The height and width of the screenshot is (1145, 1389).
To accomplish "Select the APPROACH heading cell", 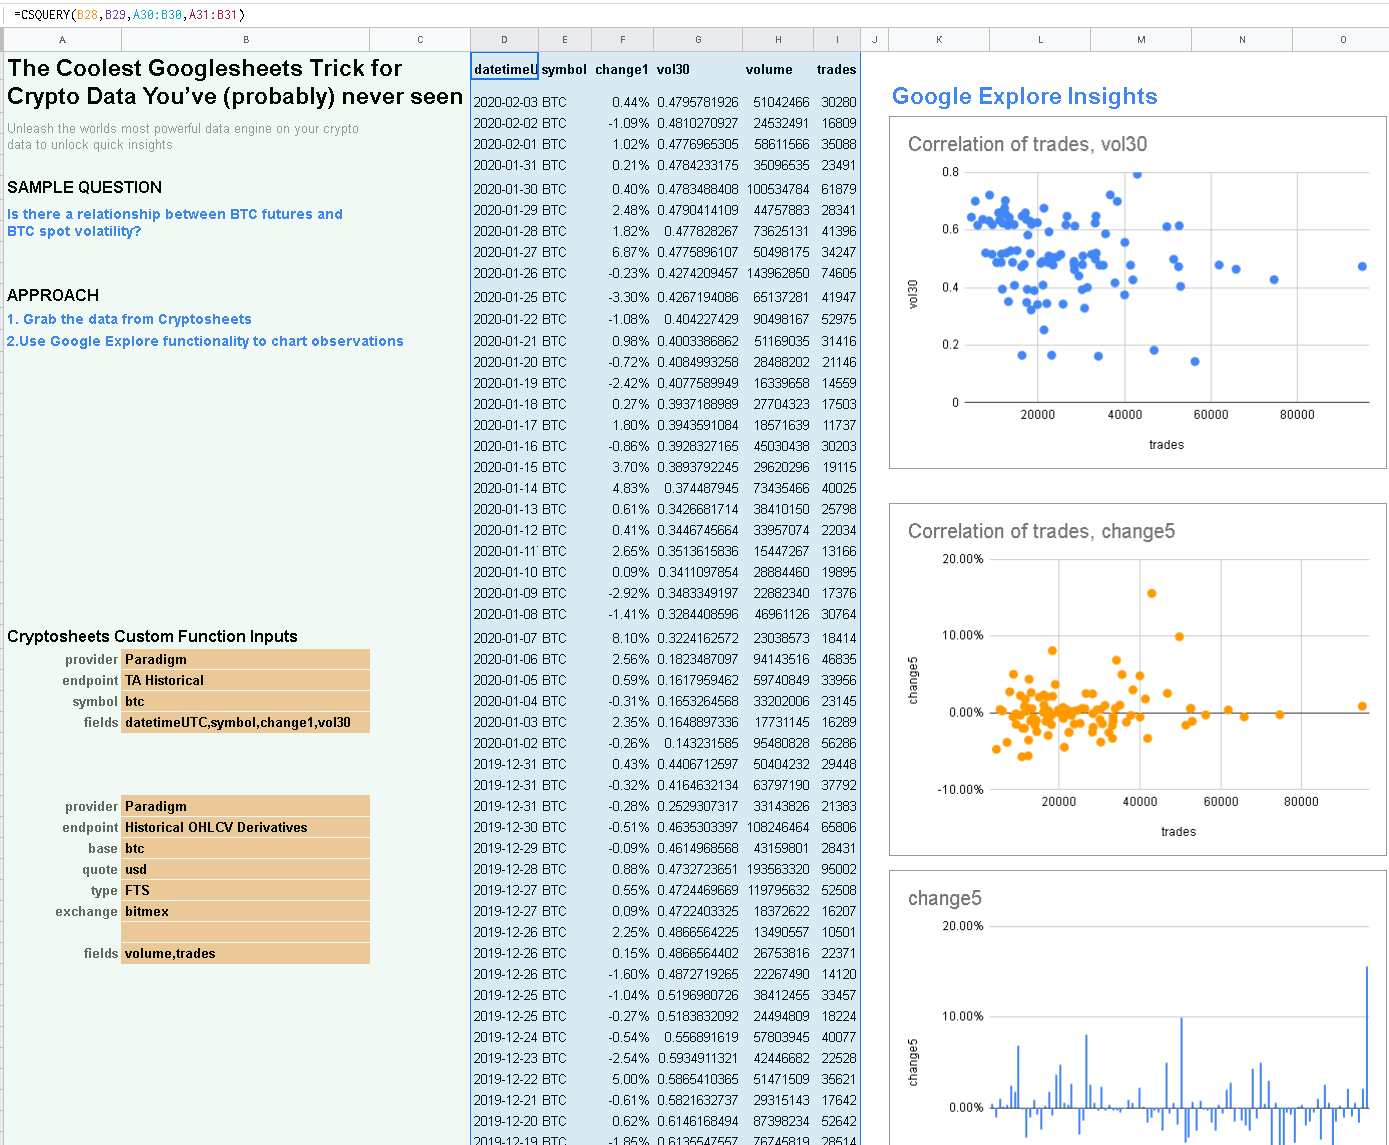I will [x=53, y=295].
